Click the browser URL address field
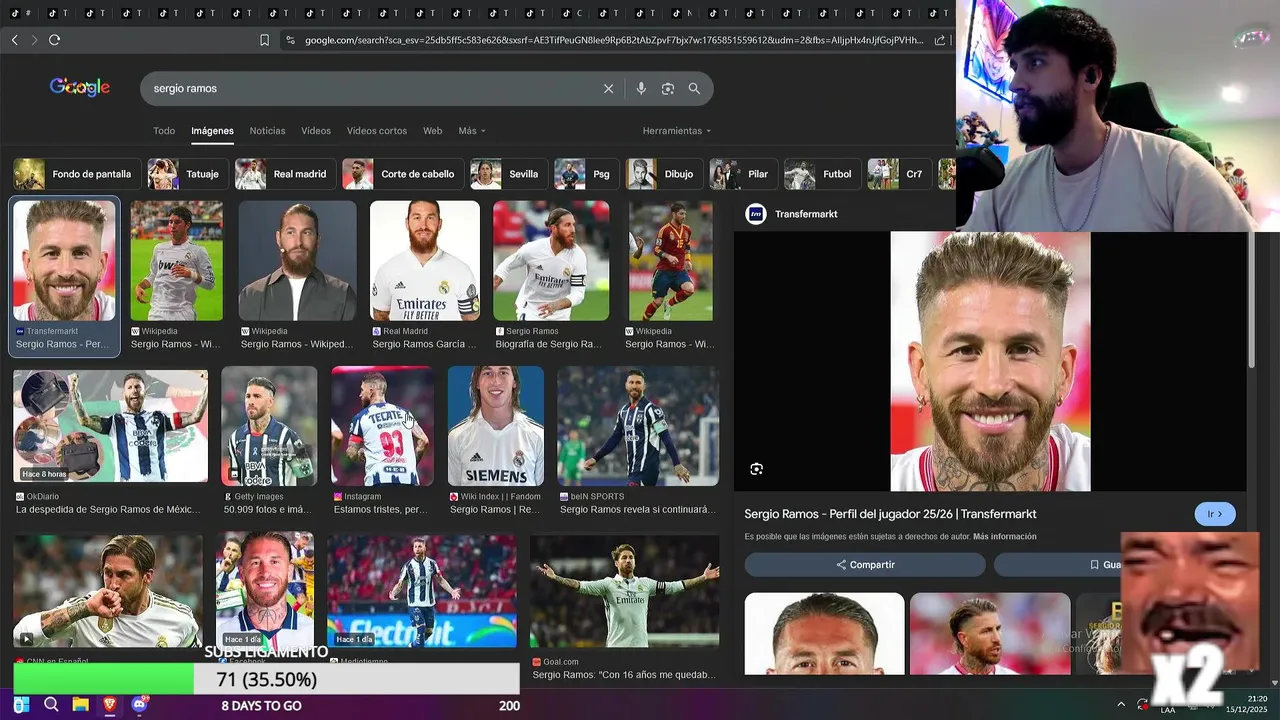 point(614,40)
